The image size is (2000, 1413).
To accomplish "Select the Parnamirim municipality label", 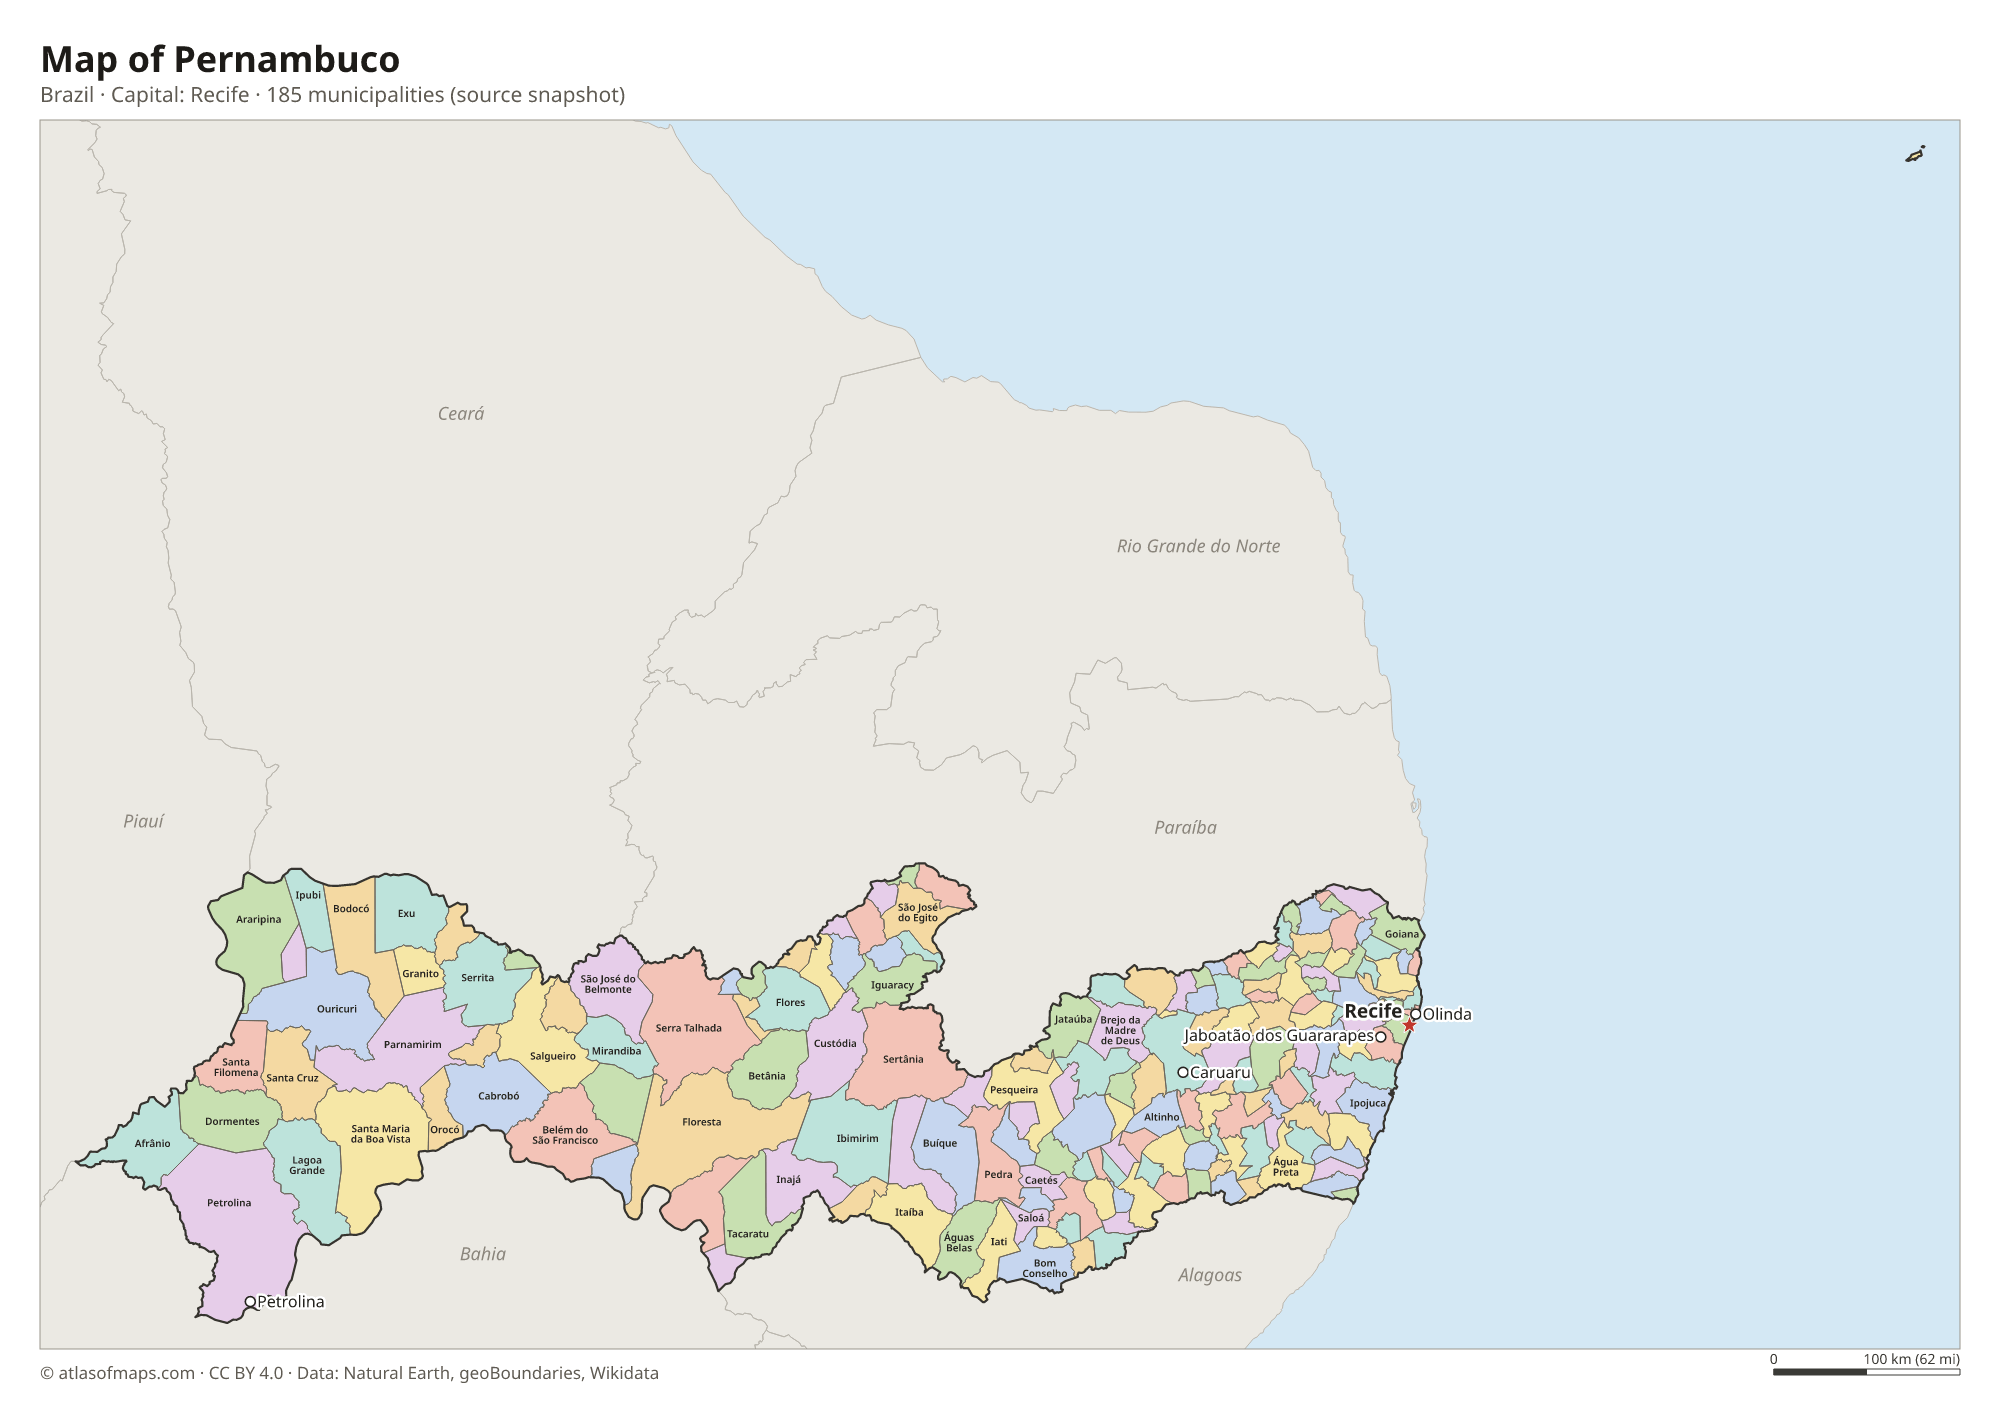I will 413,1044.
